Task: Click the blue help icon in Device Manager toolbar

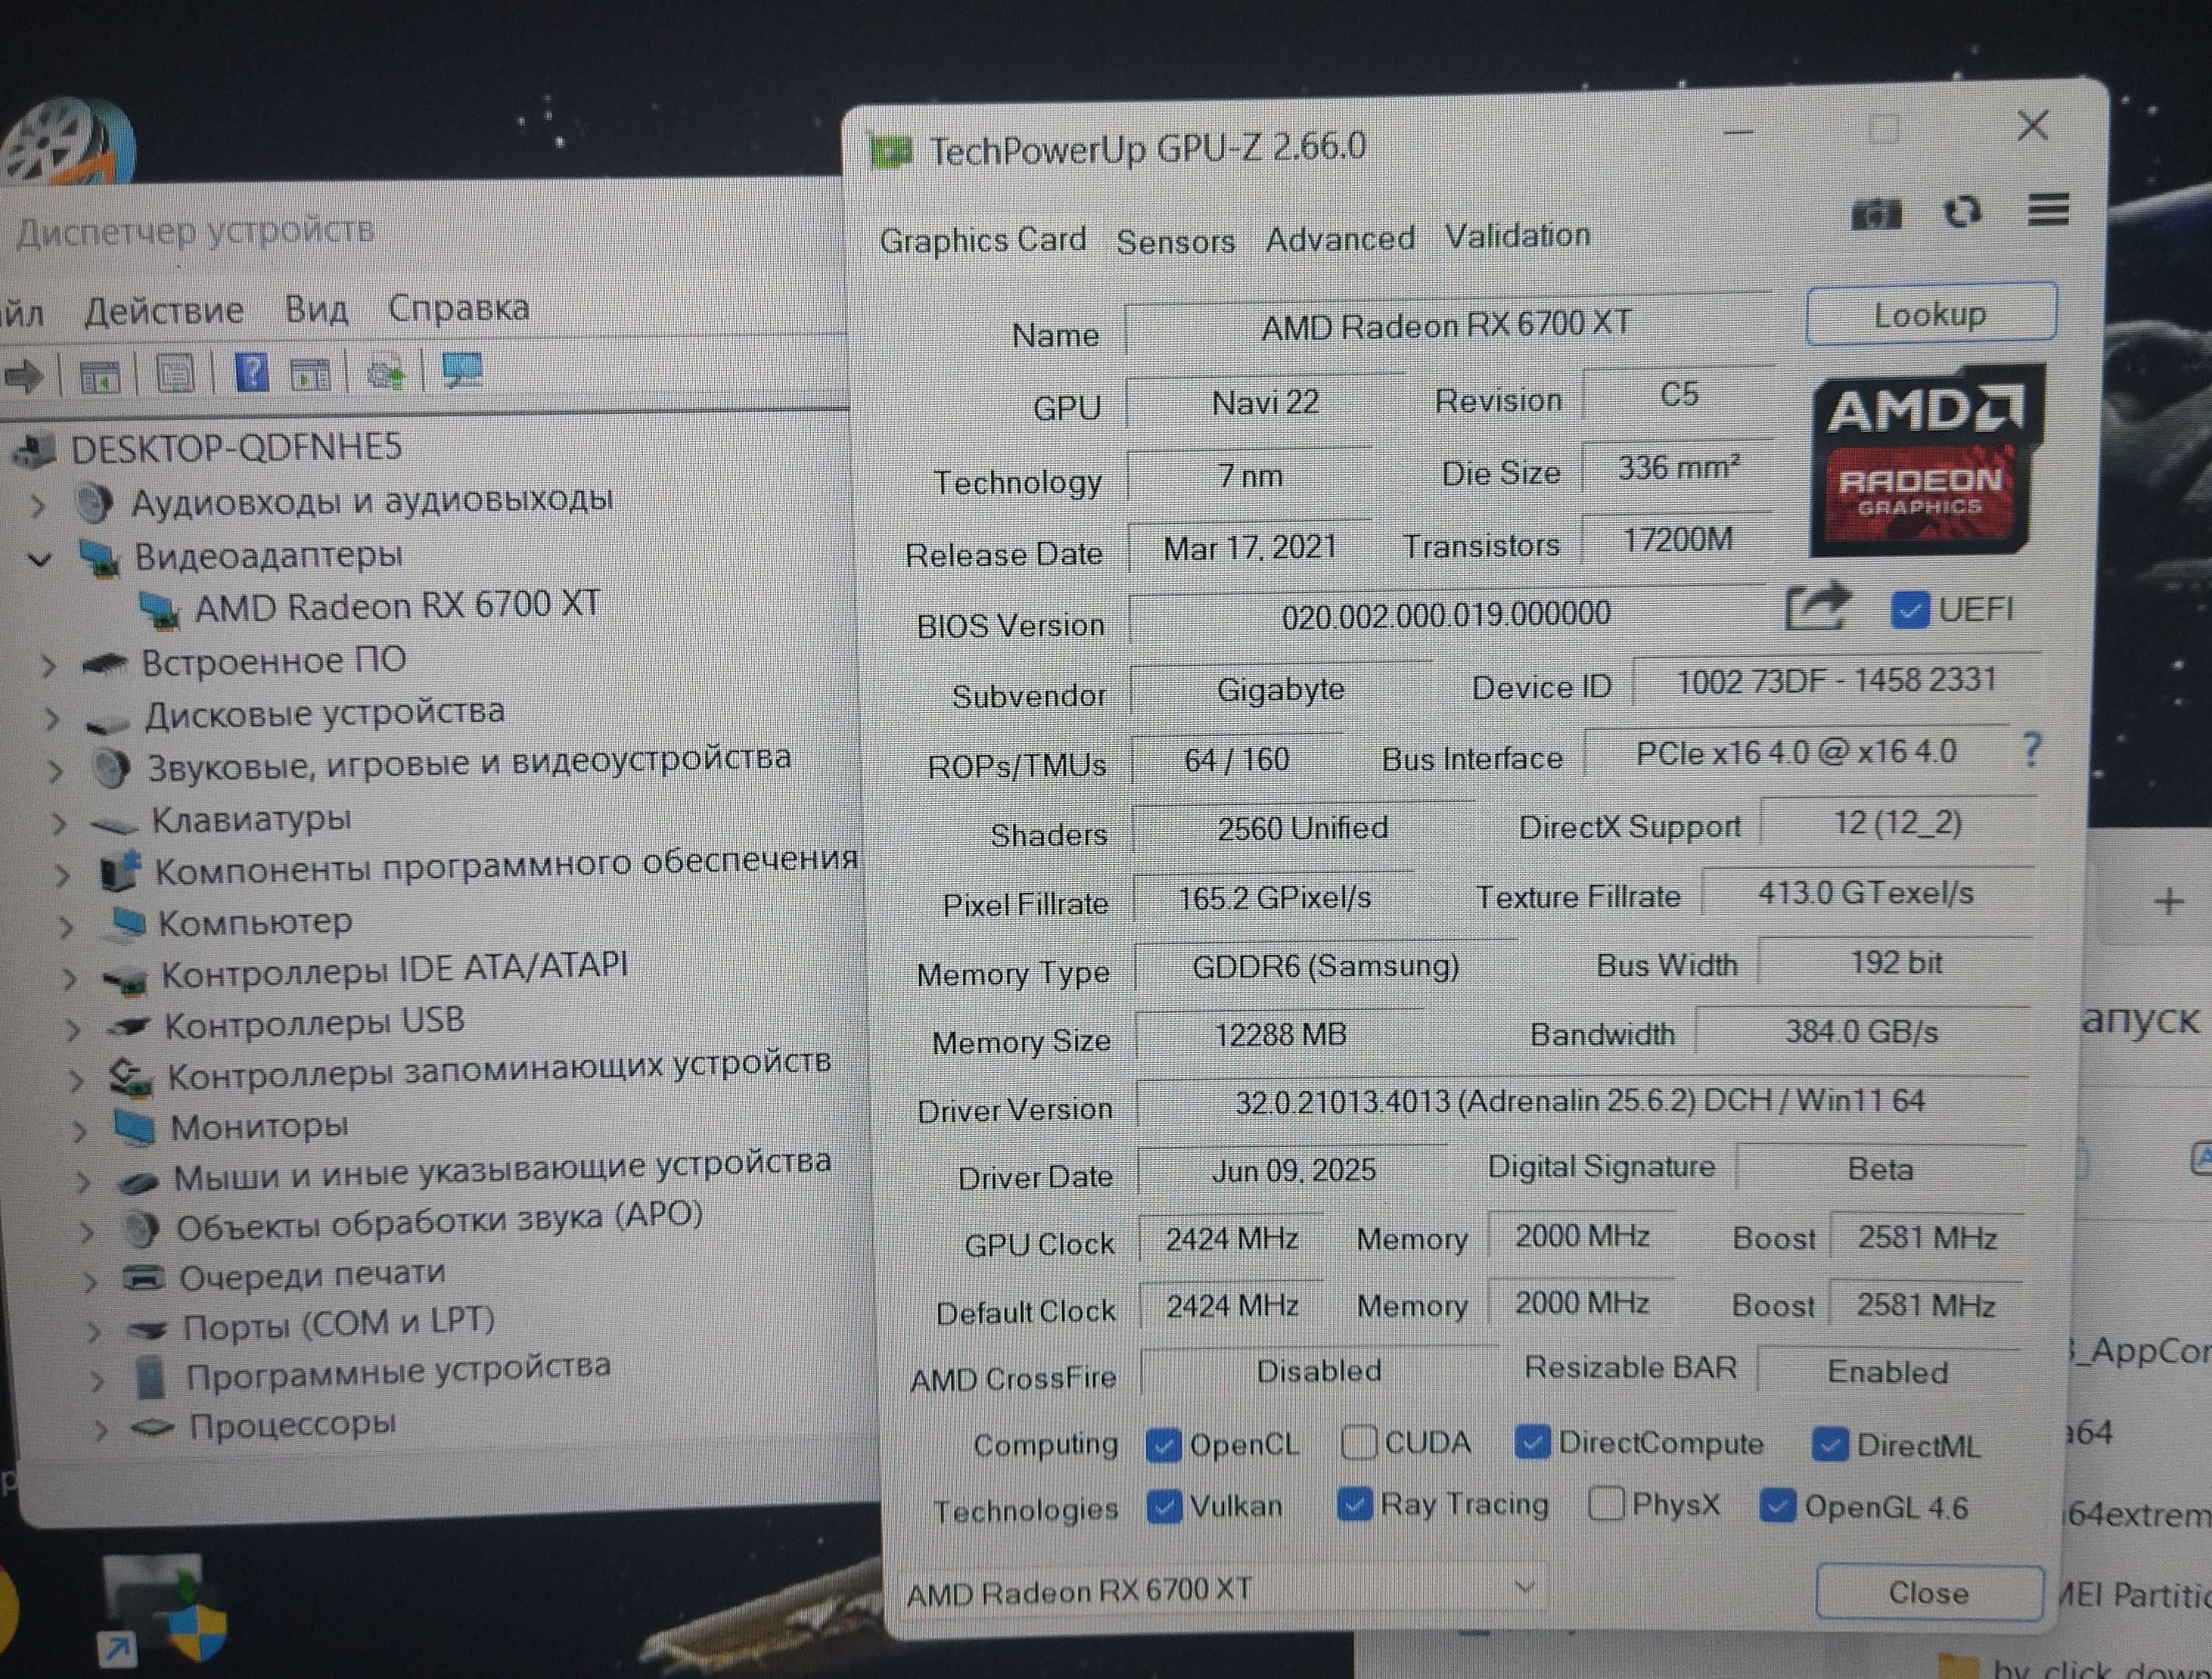Action: point(251,373)
